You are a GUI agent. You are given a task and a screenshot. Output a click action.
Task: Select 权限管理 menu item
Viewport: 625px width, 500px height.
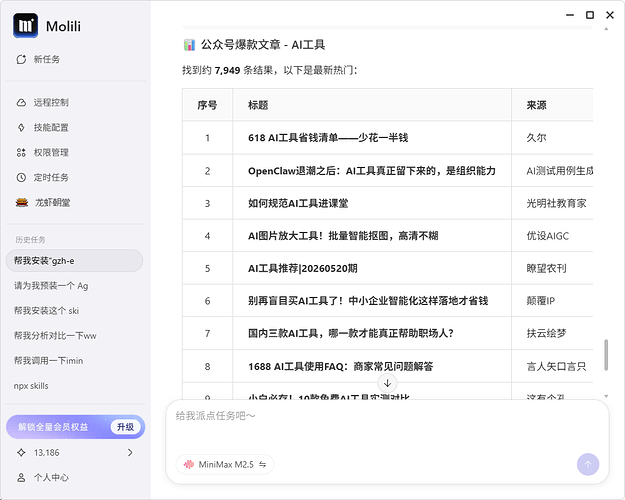(x=51, y=152)
